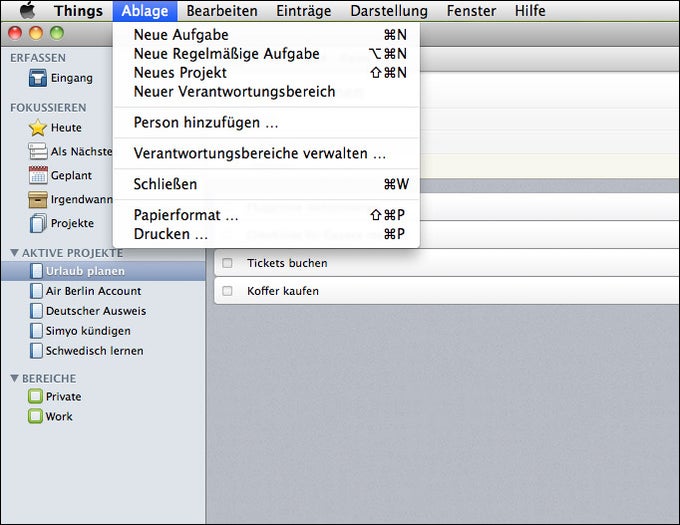Choose Schließen in the Ablage menu
Image resolution: width=680 pixels, height=525 pixels.
coord(266,184)
